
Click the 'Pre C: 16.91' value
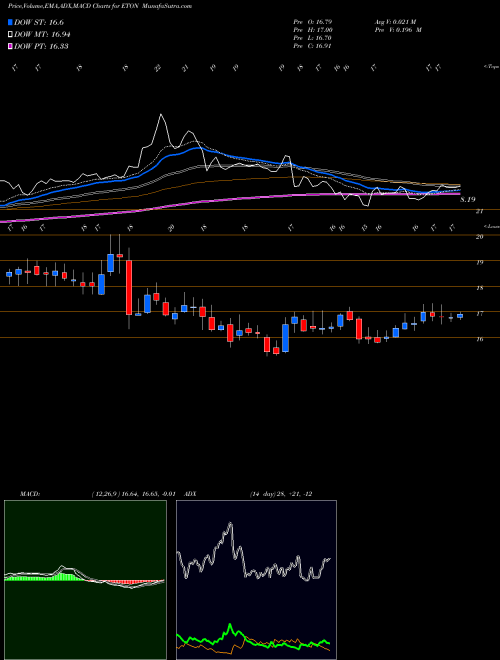tap(312, 46)
